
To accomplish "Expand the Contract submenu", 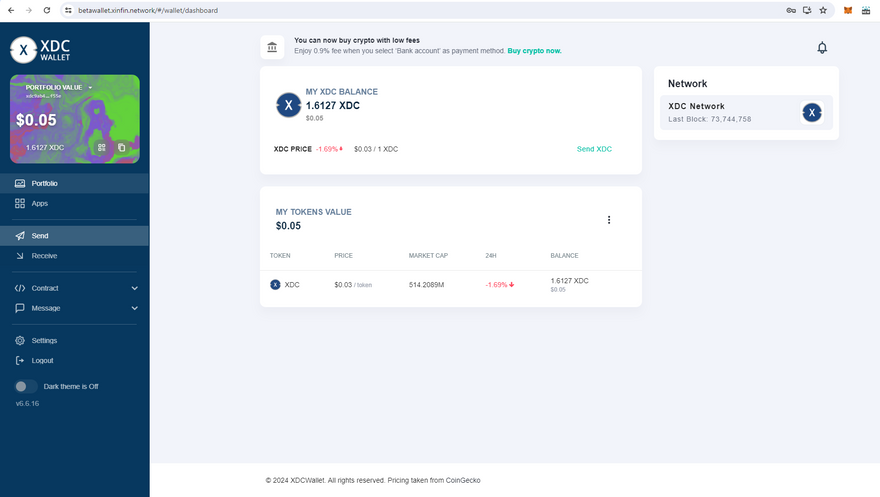I will click(x=134, y=288).
